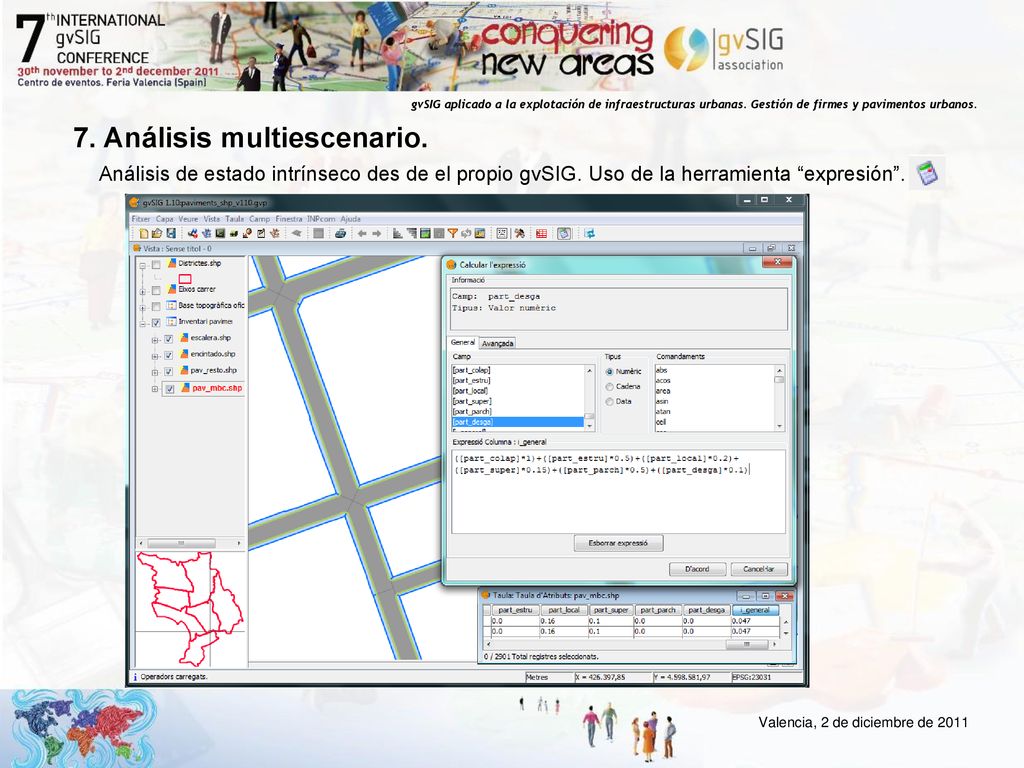Uncheck the pav_mbc.shp layer checkbox
Image resolution: width=1024 pixels, height=768 pixels.
(x=170, y=389)
